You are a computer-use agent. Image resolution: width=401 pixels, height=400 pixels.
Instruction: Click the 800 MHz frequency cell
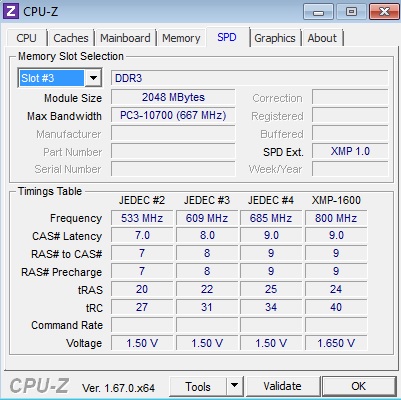click(336, 218)
